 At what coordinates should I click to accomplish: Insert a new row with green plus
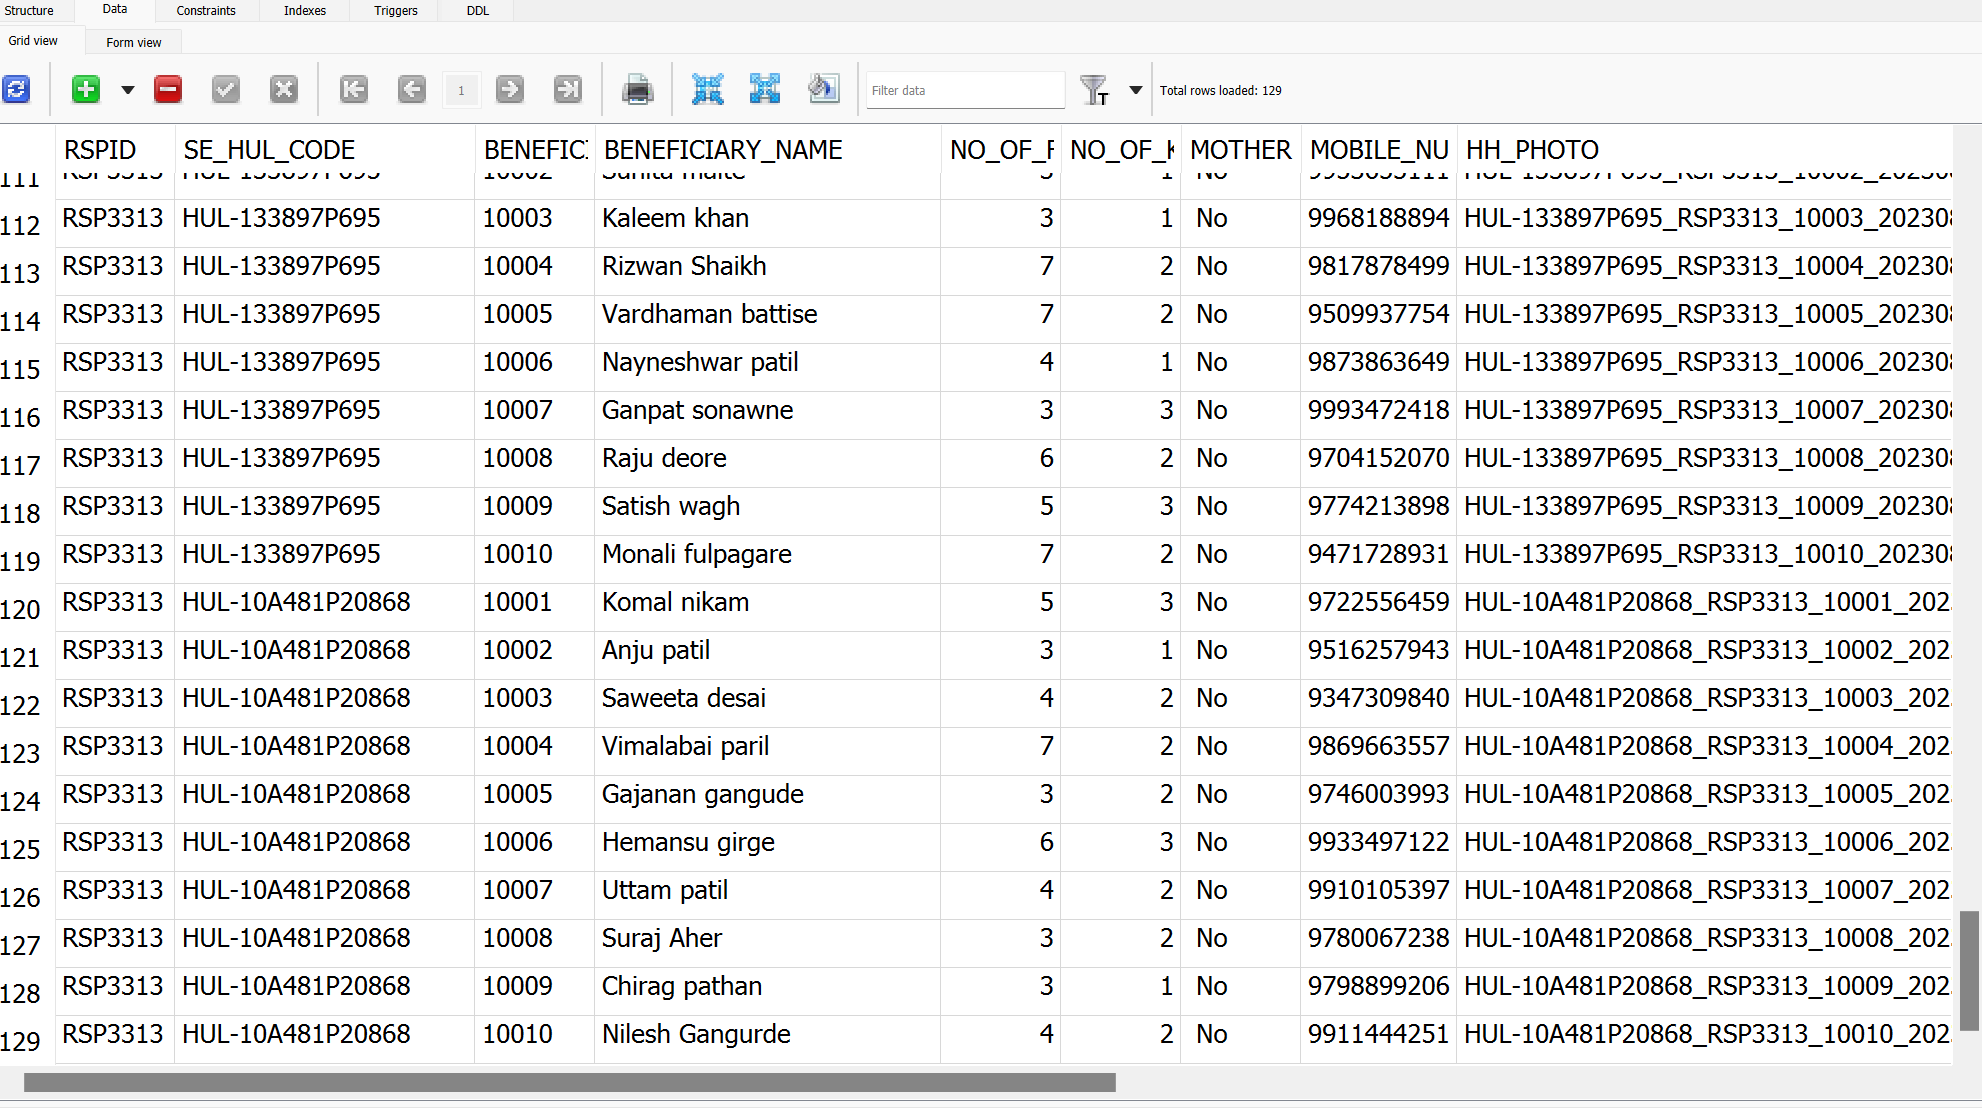pos(86,90)
